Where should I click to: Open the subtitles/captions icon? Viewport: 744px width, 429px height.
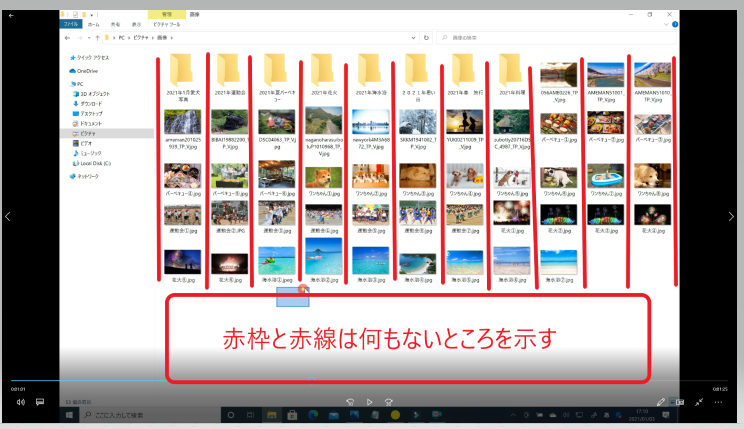click(x=41, y=402)
